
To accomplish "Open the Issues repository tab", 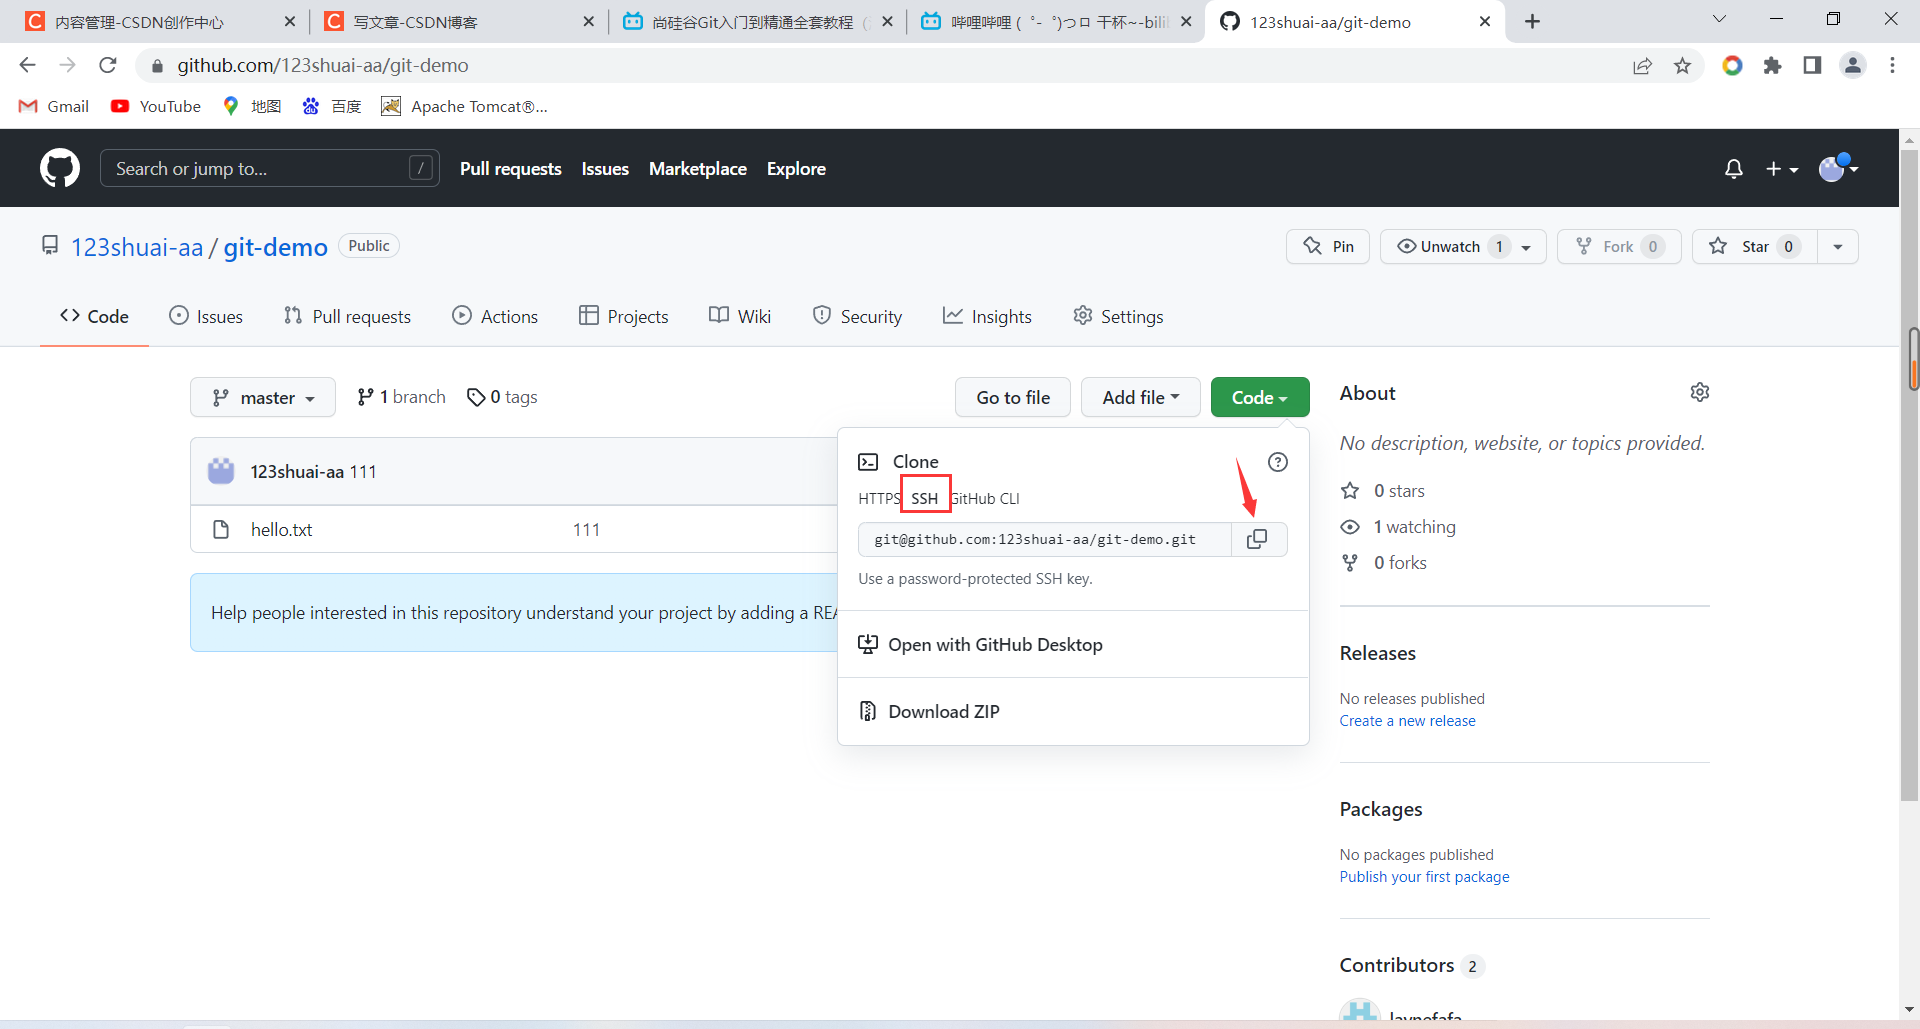I will point(206,316).
